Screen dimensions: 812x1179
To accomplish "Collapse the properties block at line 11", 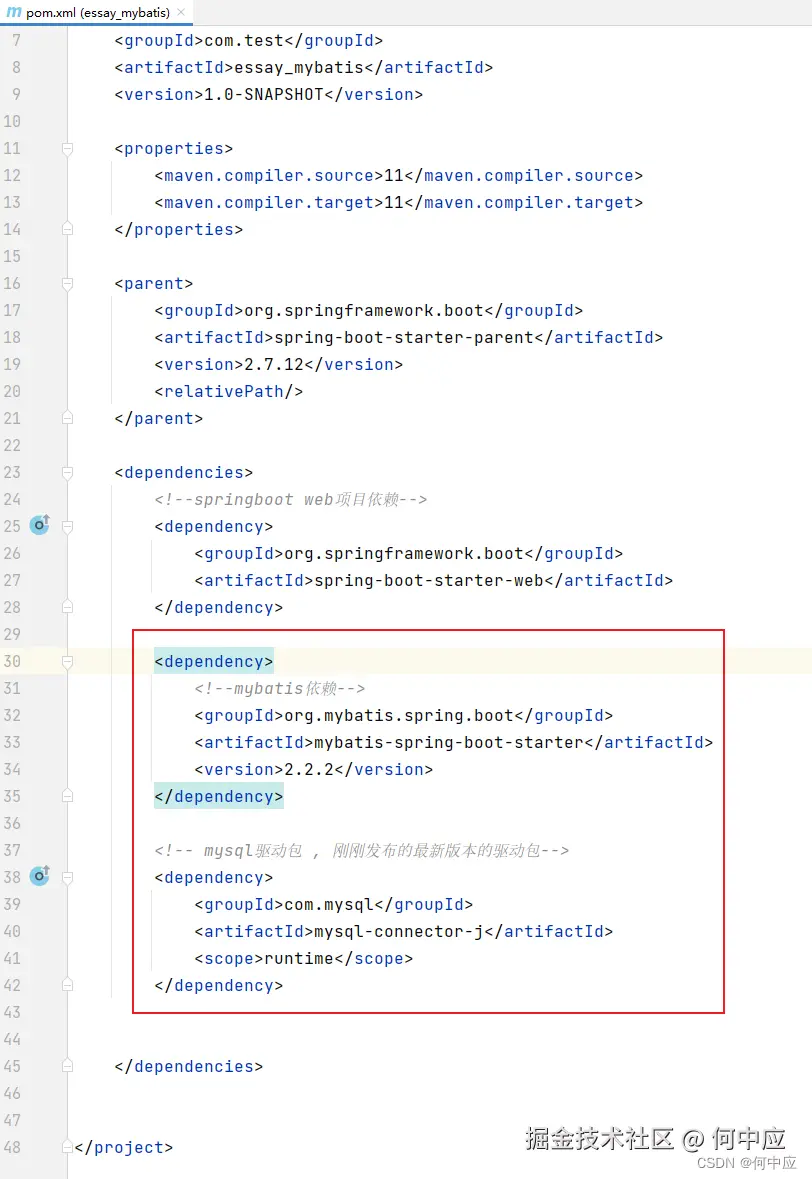I will pyautogui.click(x=68, y=148).
